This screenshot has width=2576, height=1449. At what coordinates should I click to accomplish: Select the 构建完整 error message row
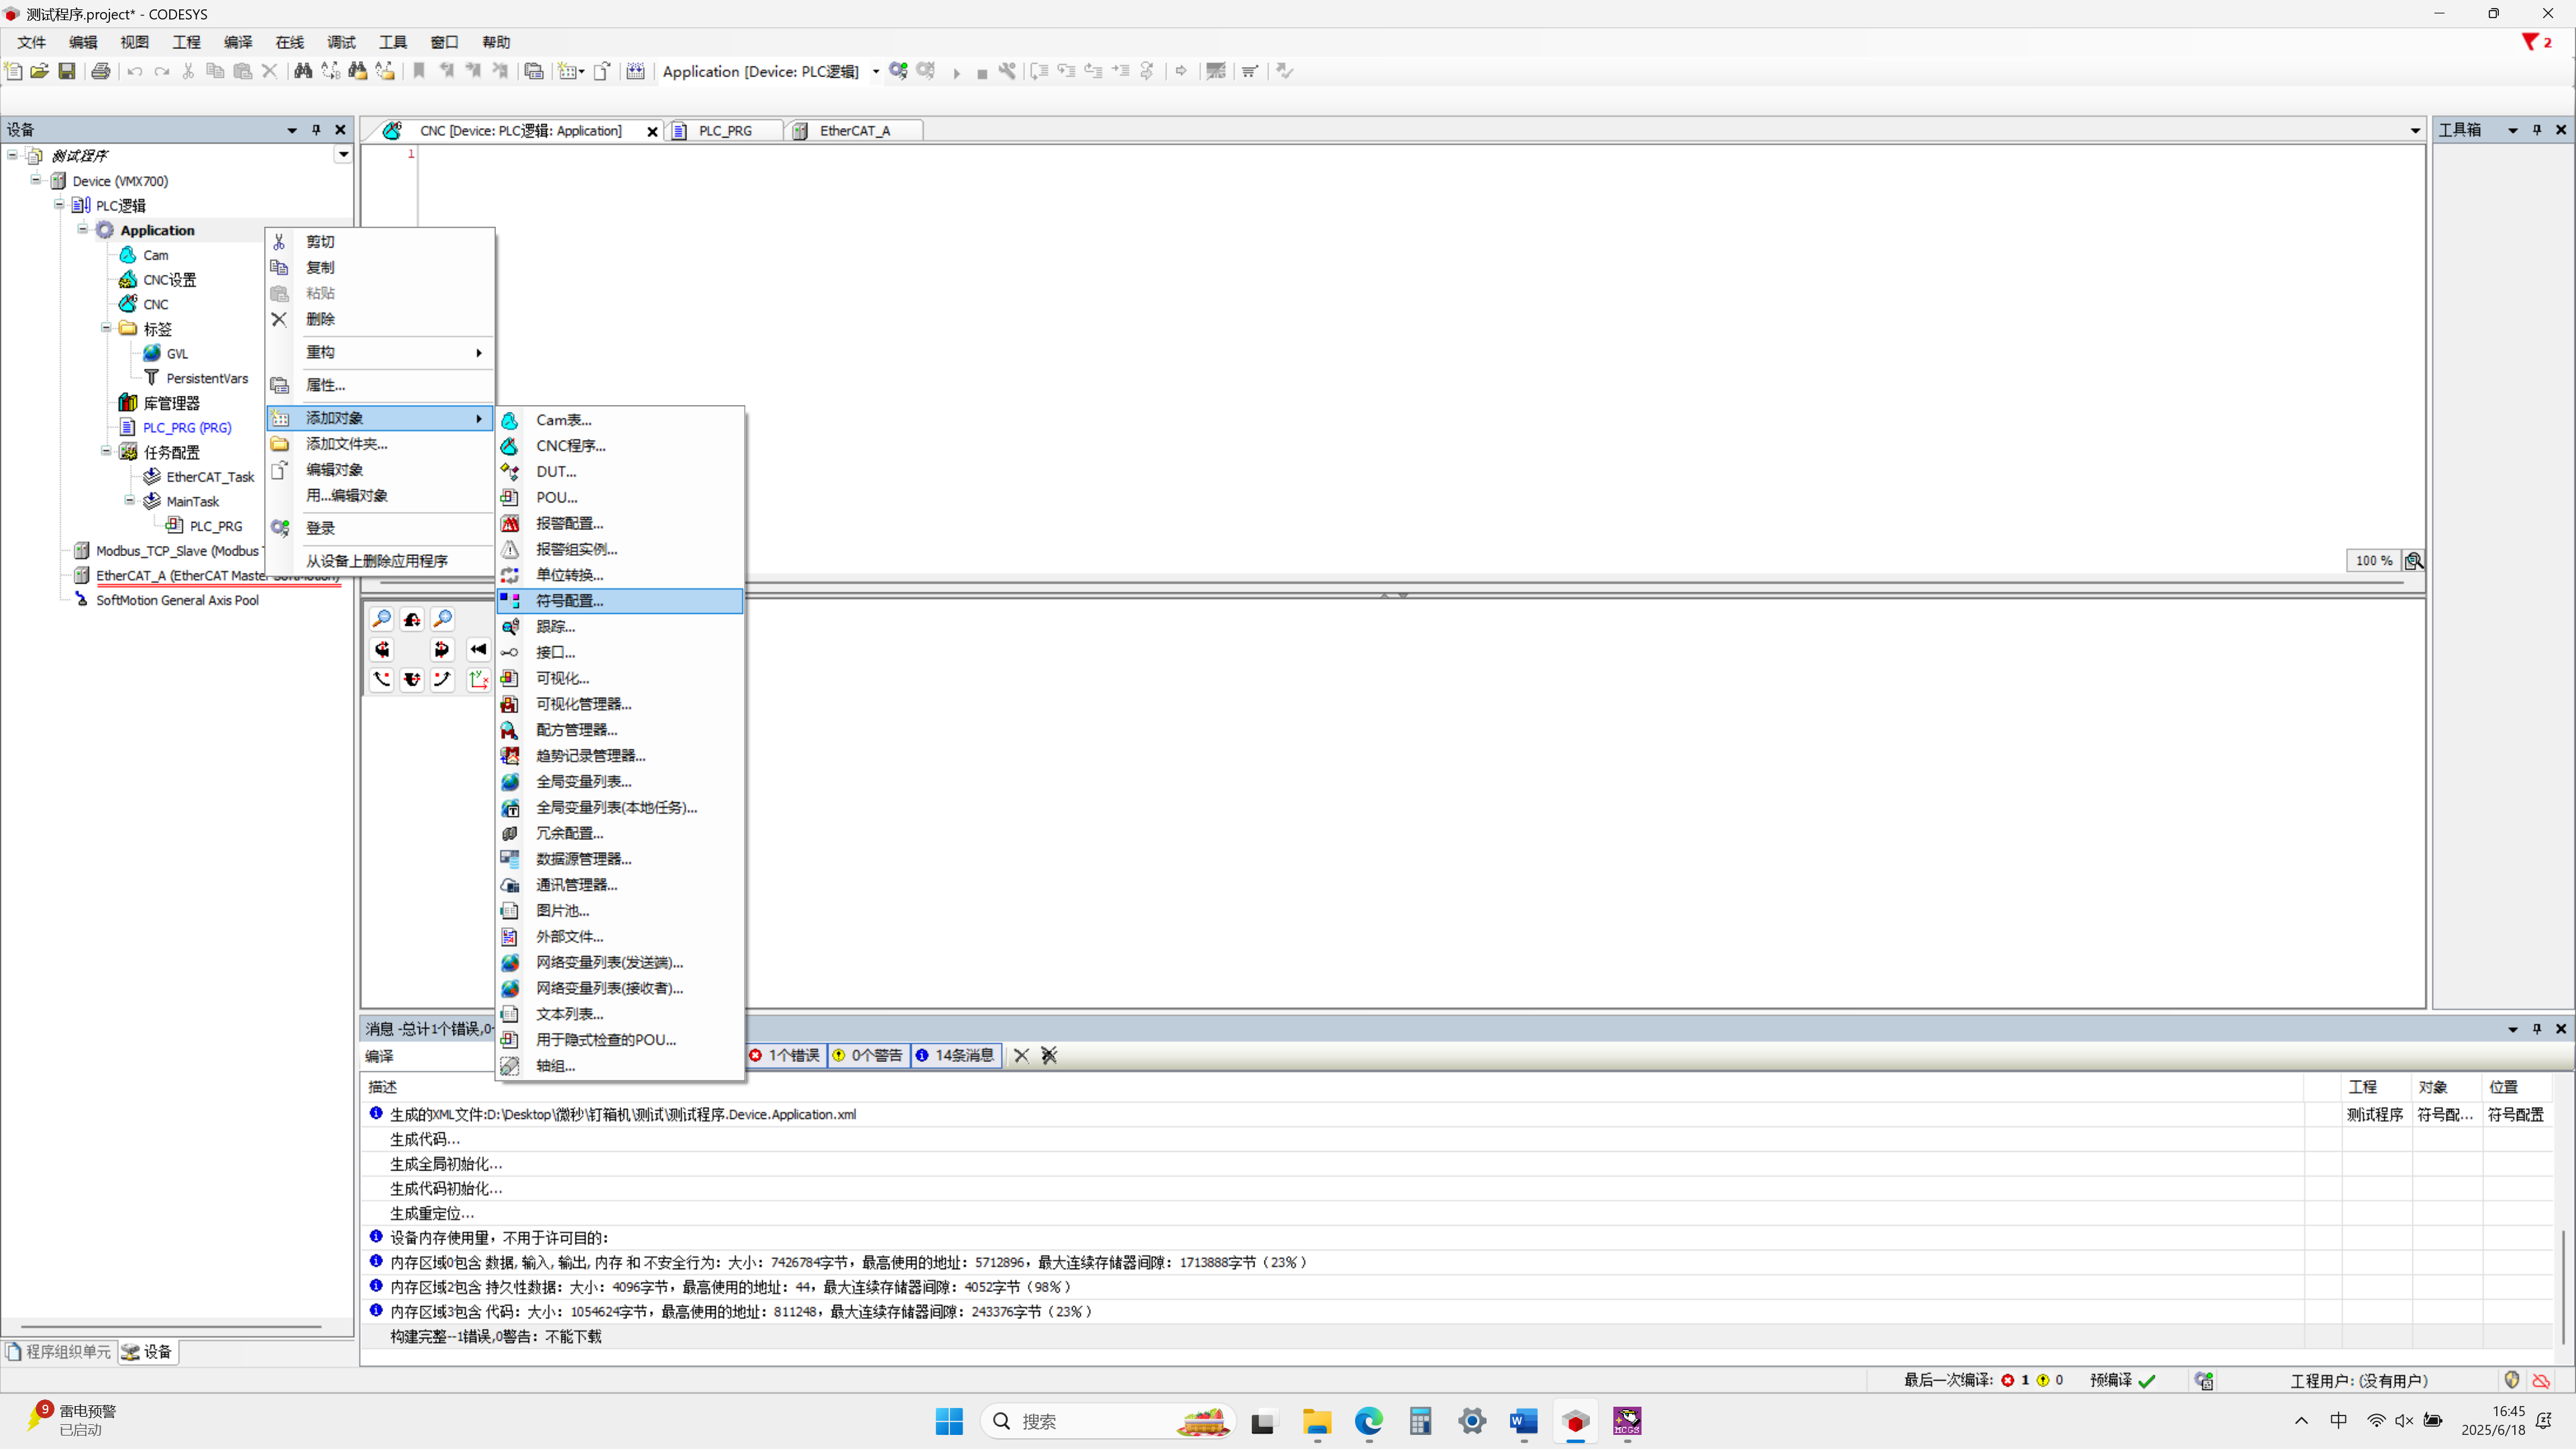[x=495, y=1336]
